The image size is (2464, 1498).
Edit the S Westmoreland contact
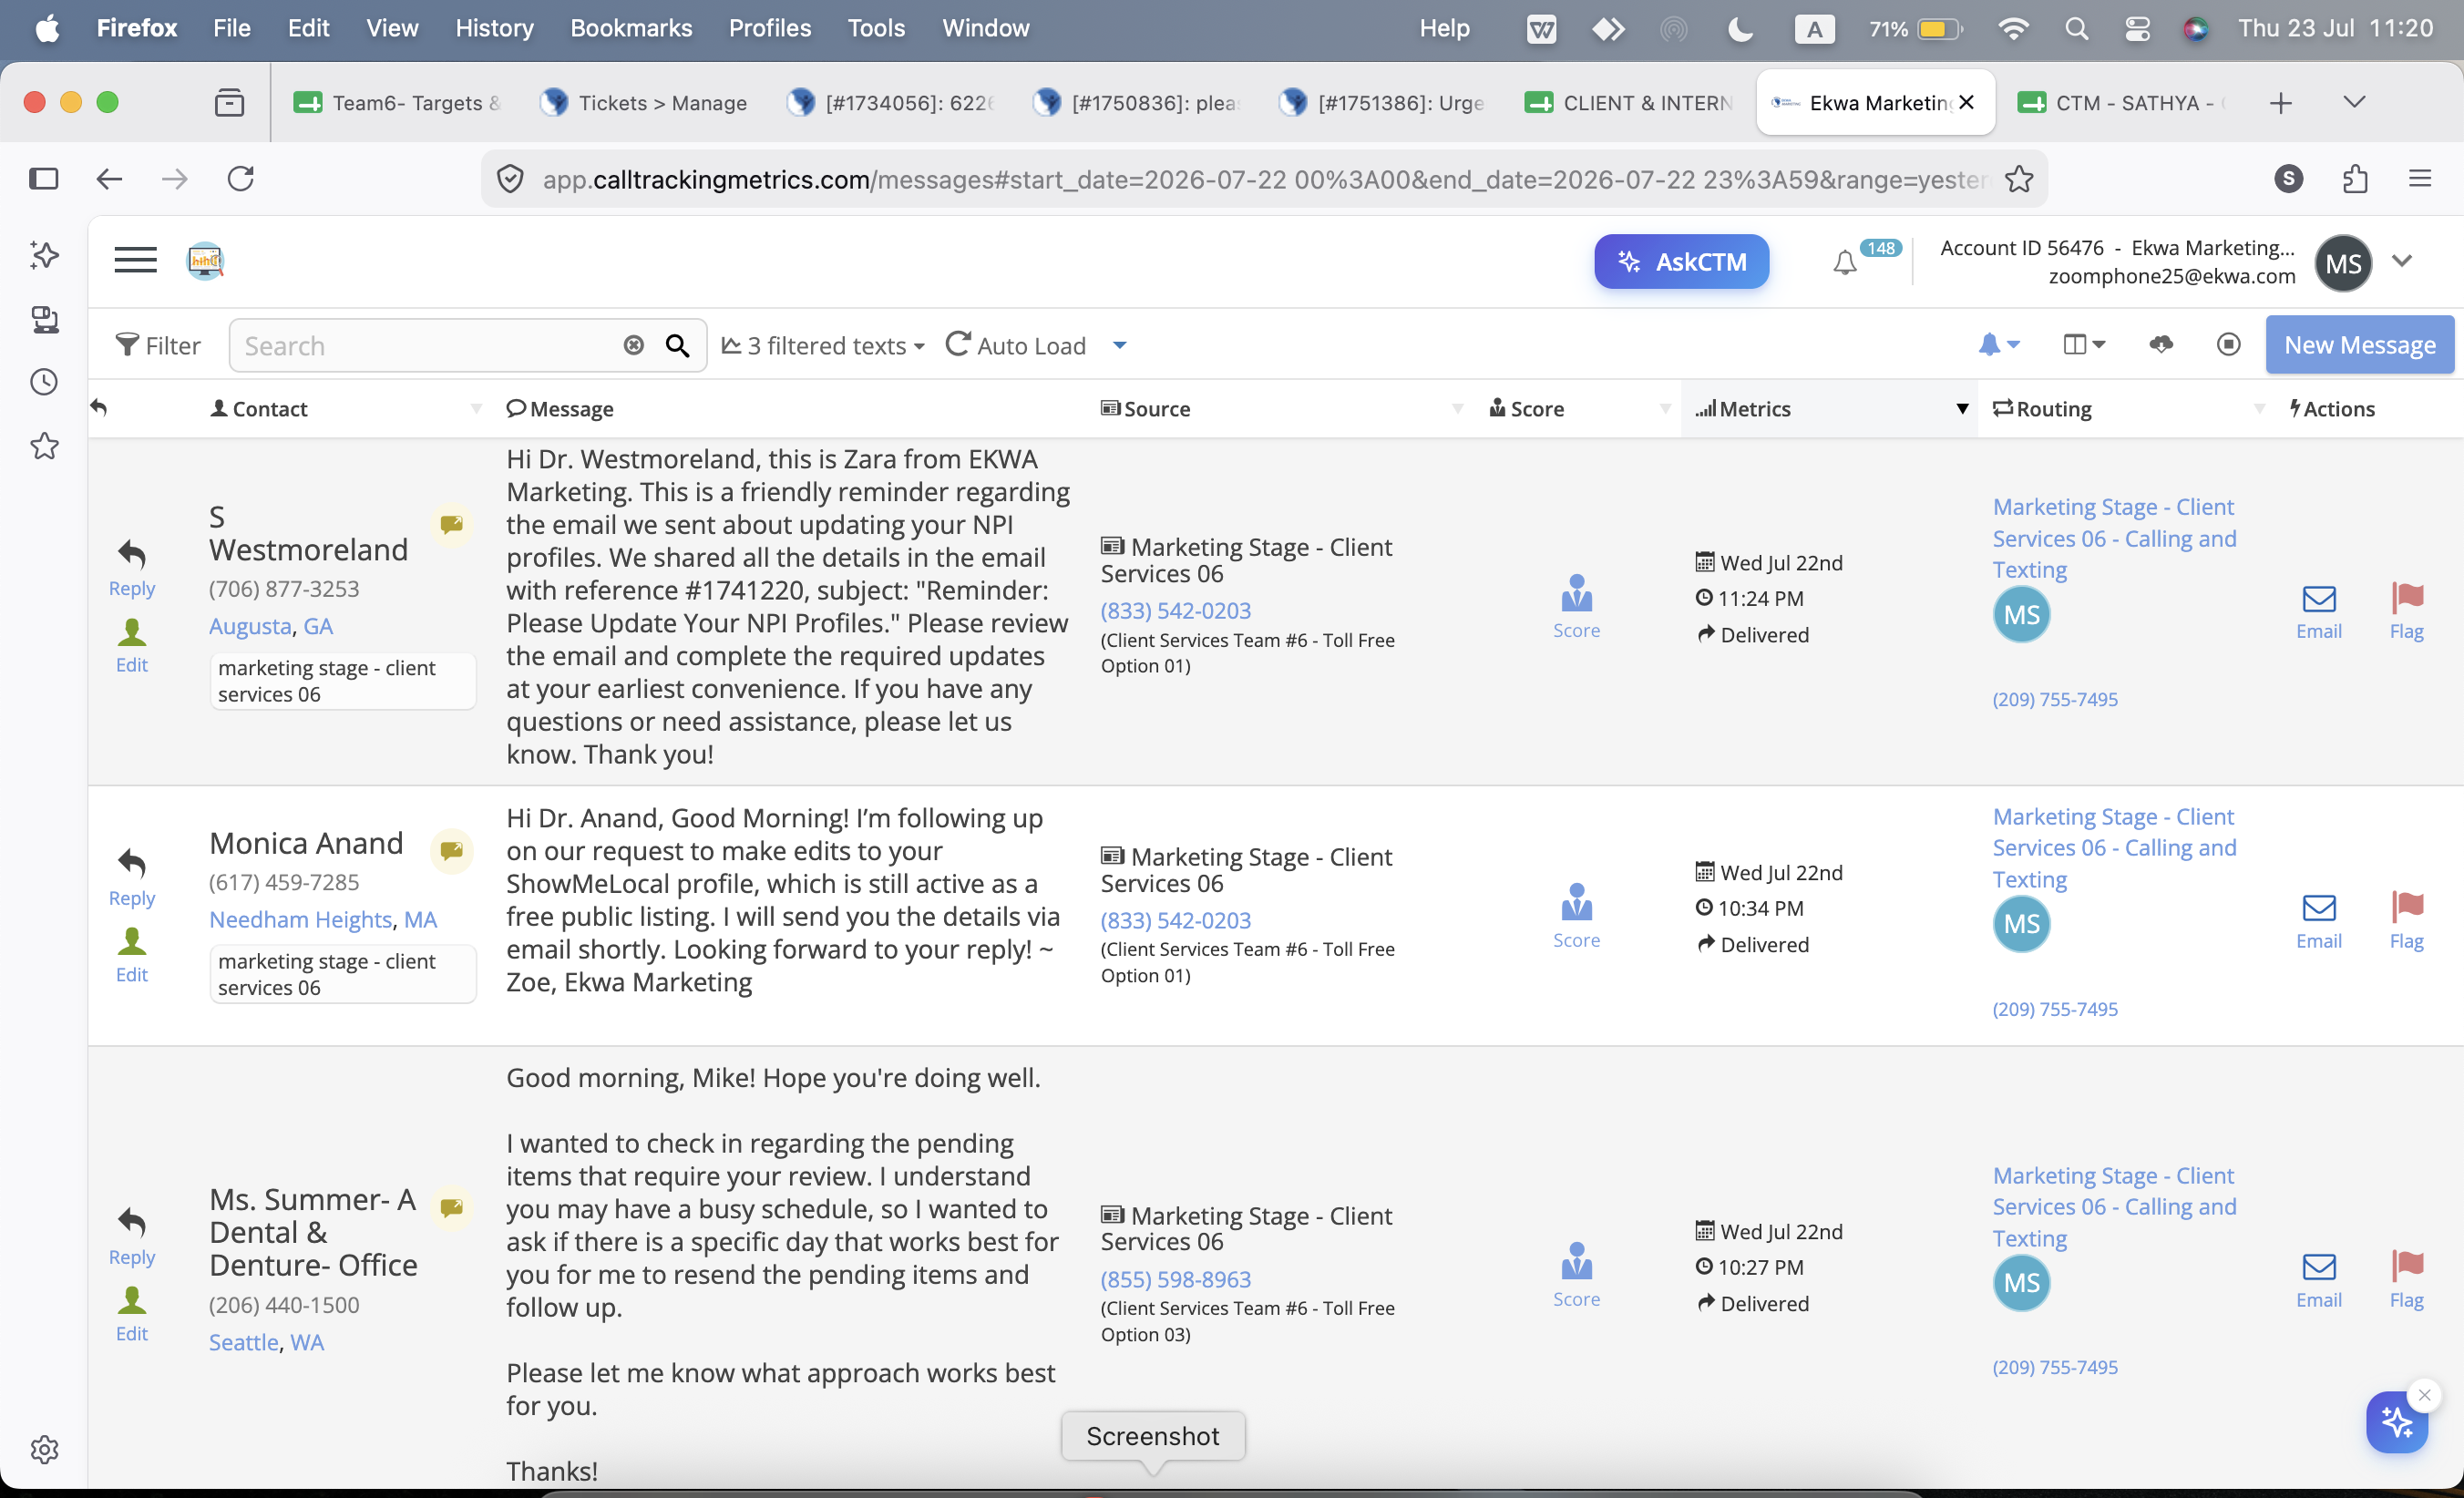point(132,645)
